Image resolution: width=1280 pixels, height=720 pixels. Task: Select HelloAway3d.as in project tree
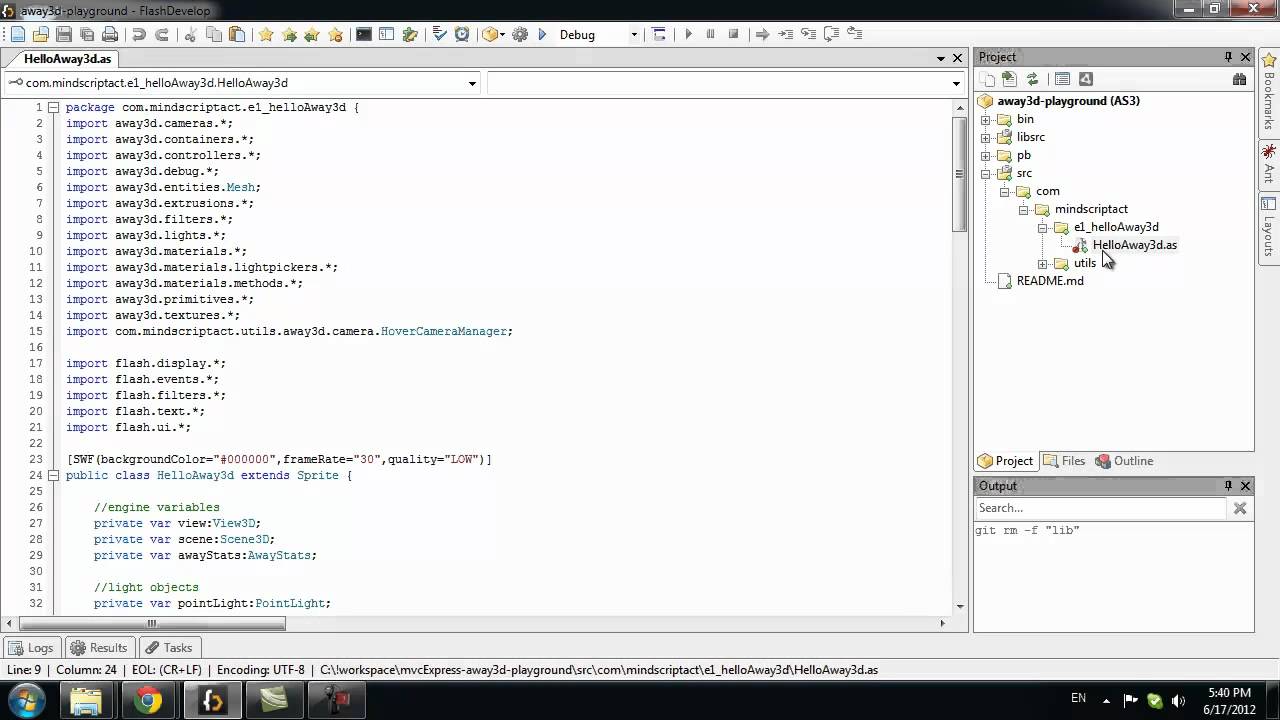pyautogui.click(x=1134, y=245)
